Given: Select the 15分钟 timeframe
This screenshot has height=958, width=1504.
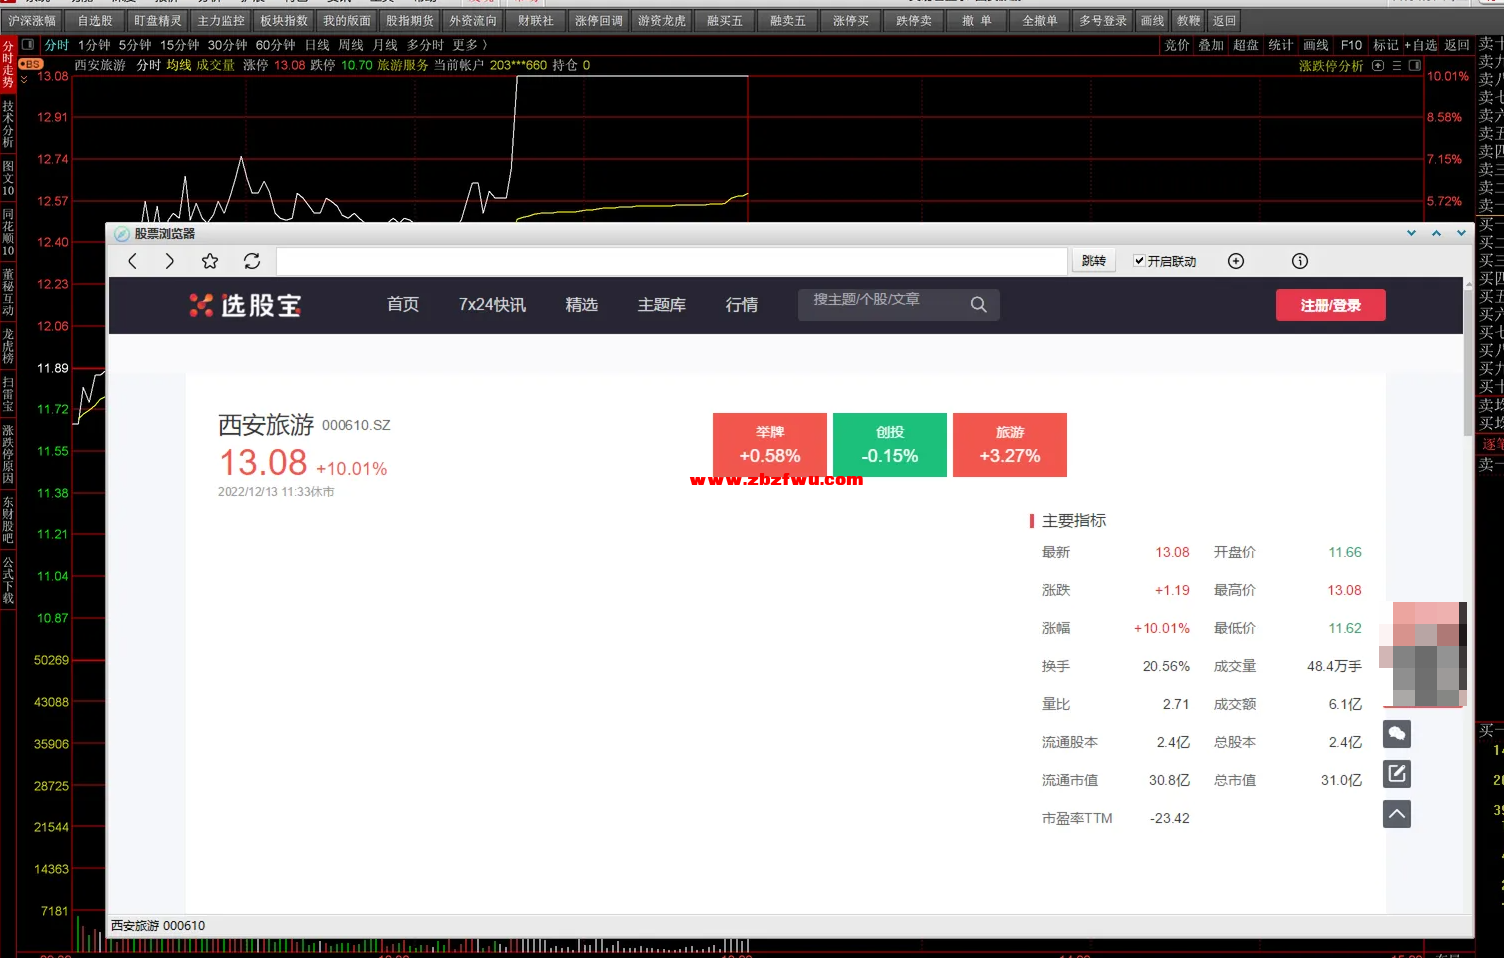Looking at the screenshot, I should click(x=180, y=45).
